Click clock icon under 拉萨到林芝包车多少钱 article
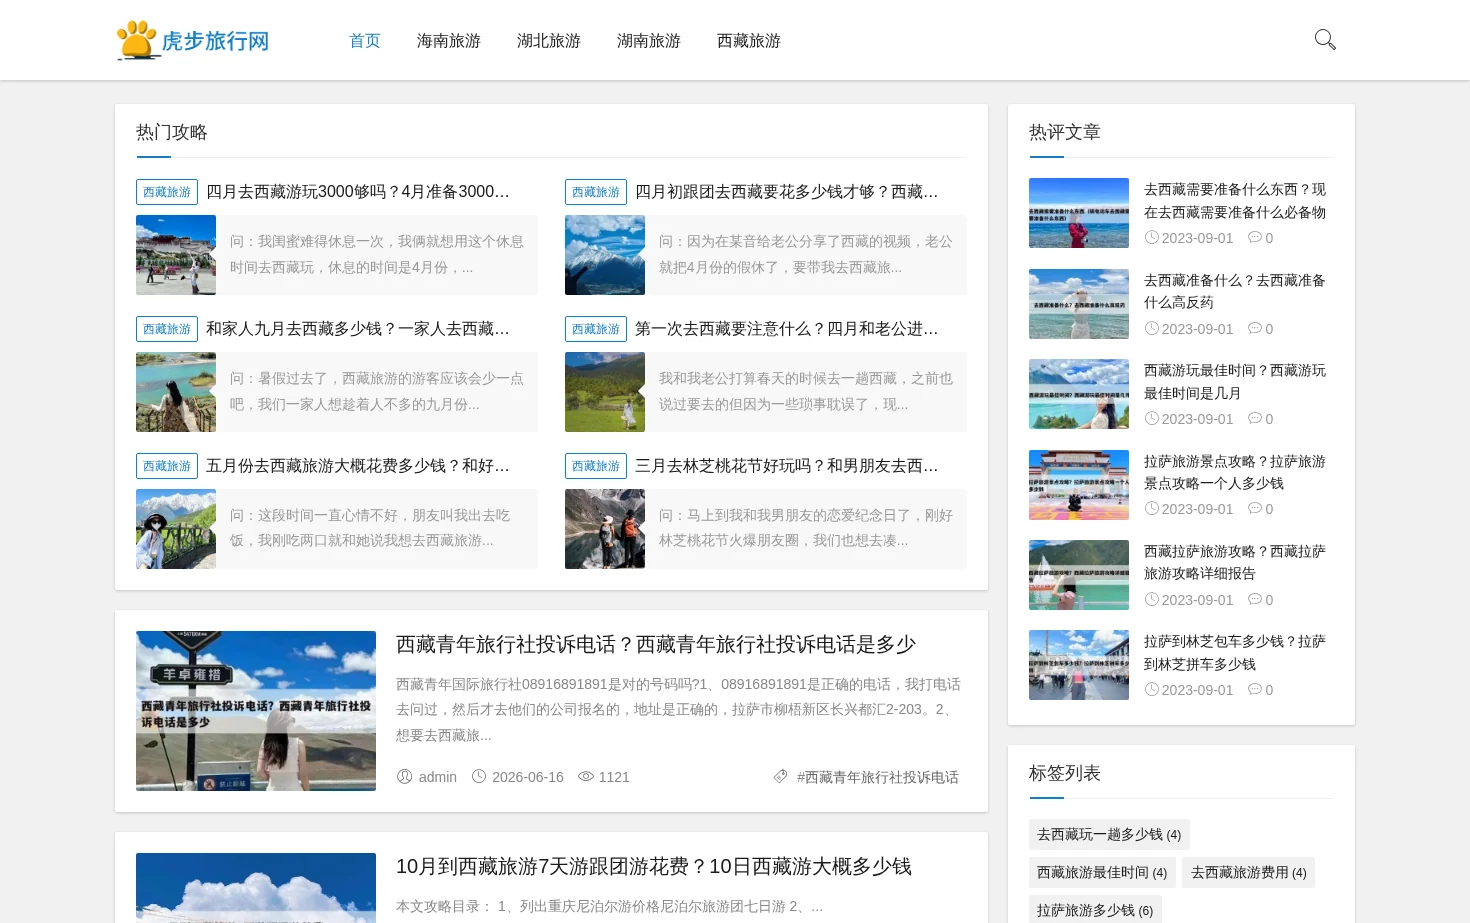Screen dimensions: 1470x923 click(1151, 689)
